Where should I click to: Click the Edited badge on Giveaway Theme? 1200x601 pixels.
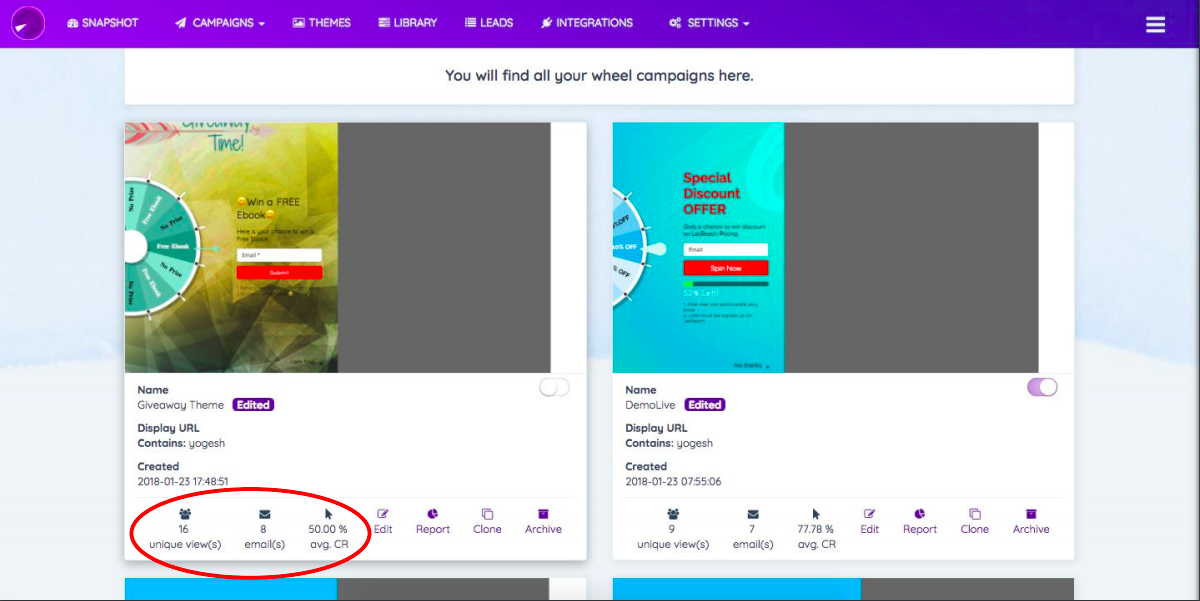pyautogui.click(x=253, y=405)
